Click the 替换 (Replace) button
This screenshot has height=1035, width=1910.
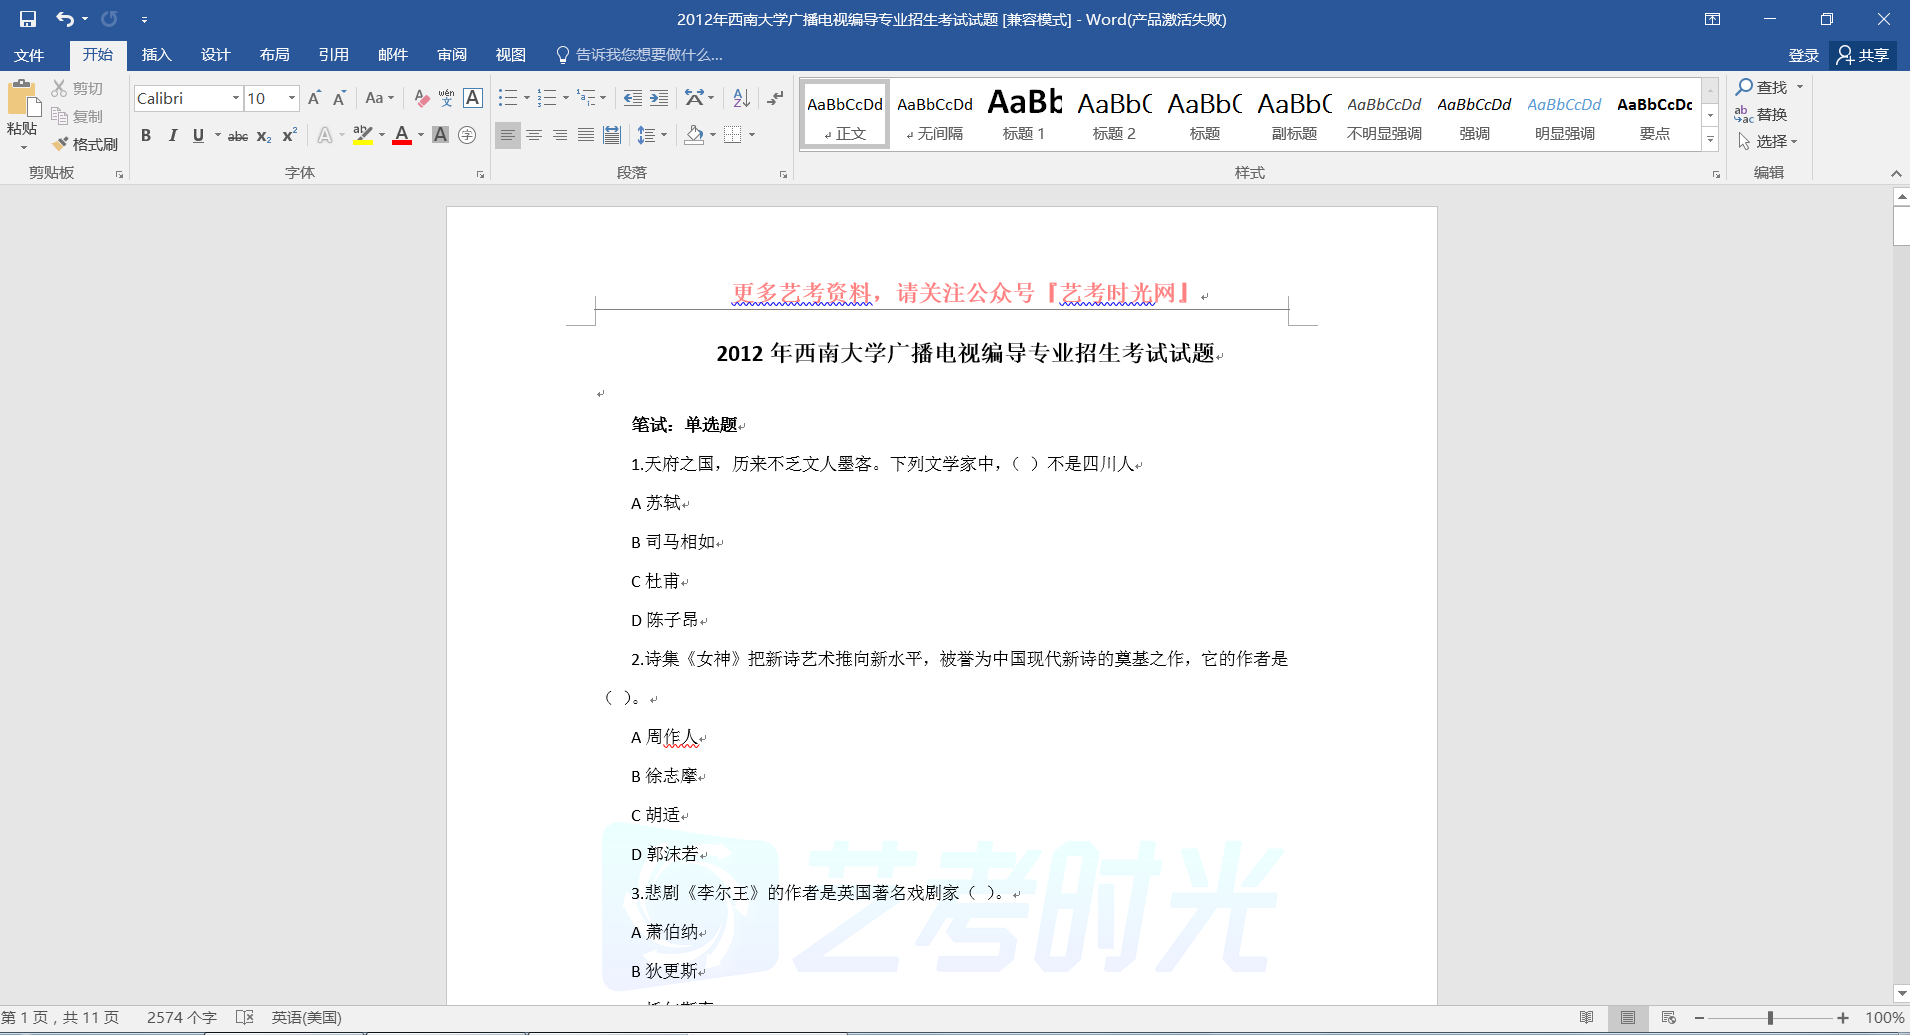pos(1761,114)
